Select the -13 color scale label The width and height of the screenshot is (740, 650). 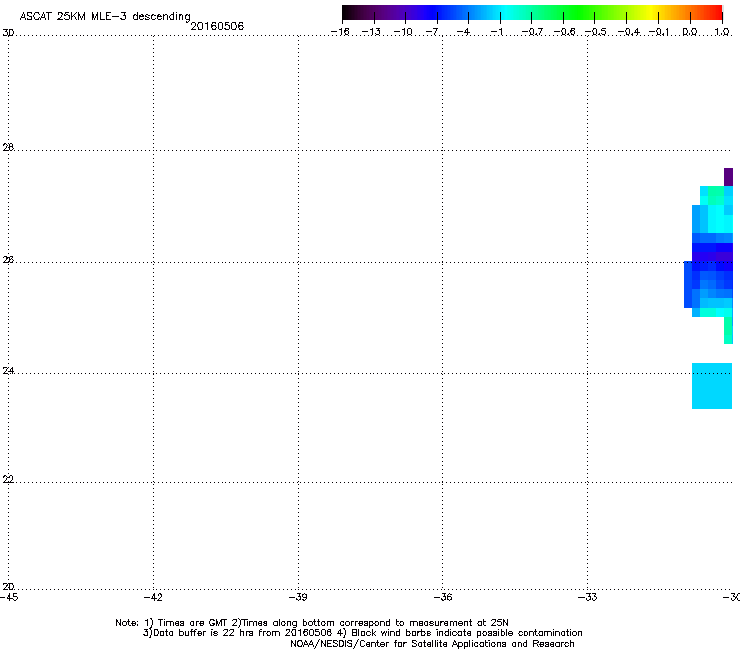(371, 32)
